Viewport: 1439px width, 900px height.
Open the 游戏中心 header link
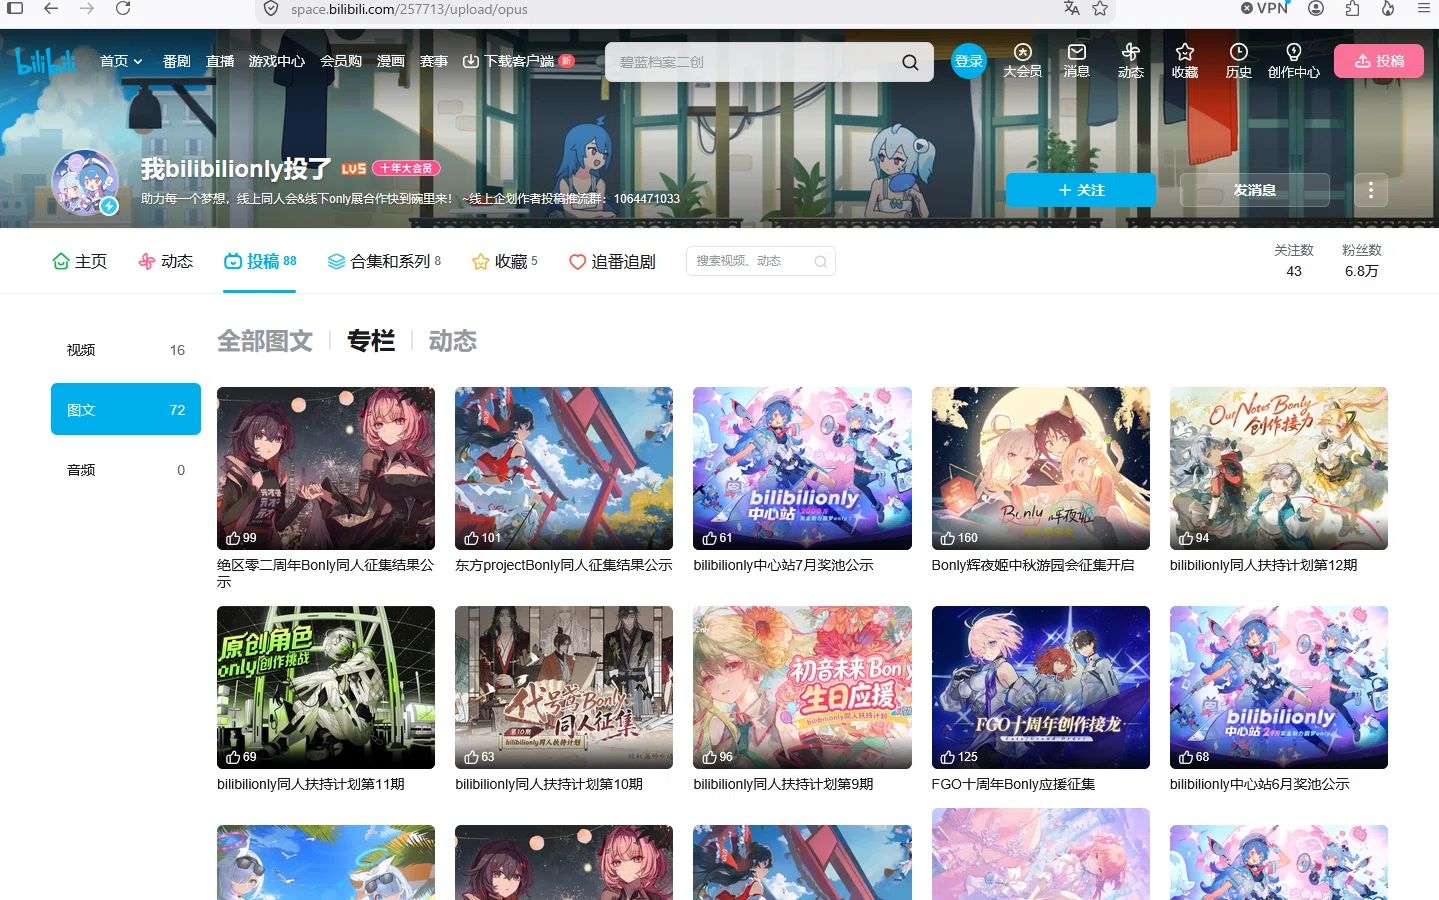tap(277, 61)
